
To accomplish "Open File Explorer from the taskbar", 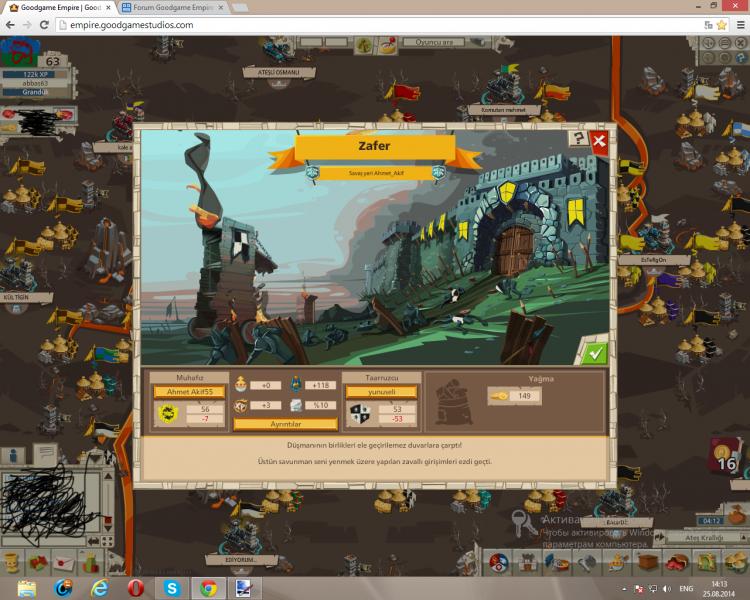I will pos(27,588).
